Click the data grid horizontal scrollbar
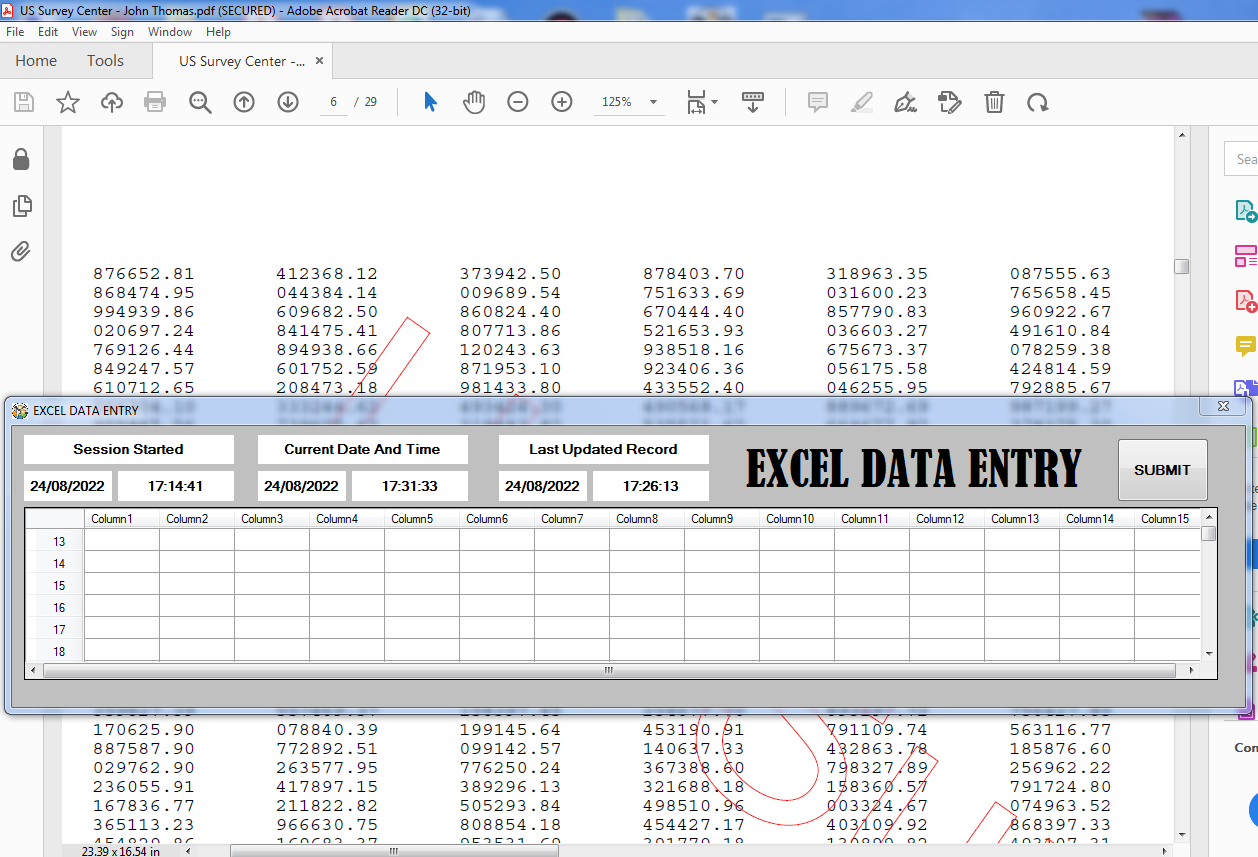The width and height of the screenshot is (1258, 857). (608, 670)
